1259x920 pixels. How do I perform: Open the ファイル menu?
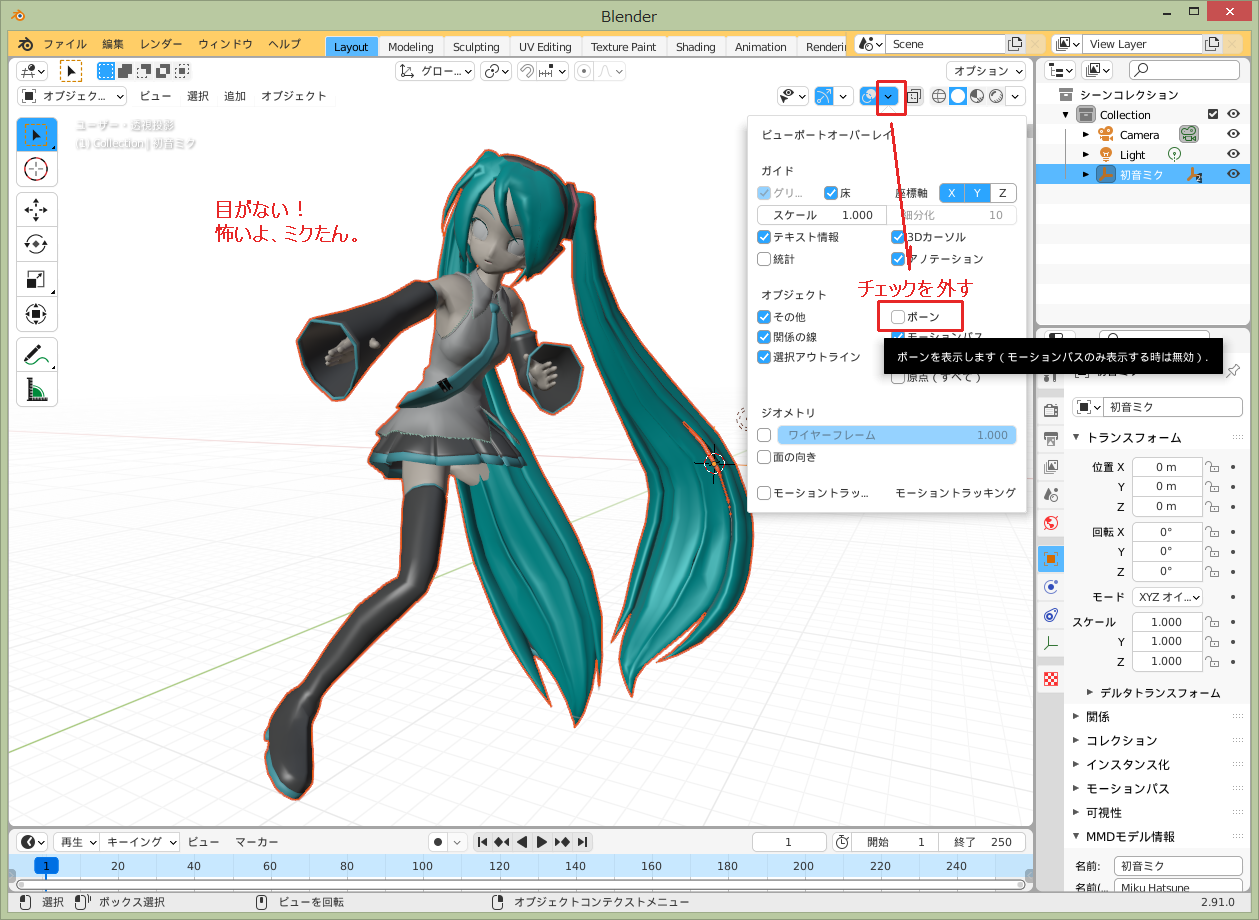tap(65, 45)
